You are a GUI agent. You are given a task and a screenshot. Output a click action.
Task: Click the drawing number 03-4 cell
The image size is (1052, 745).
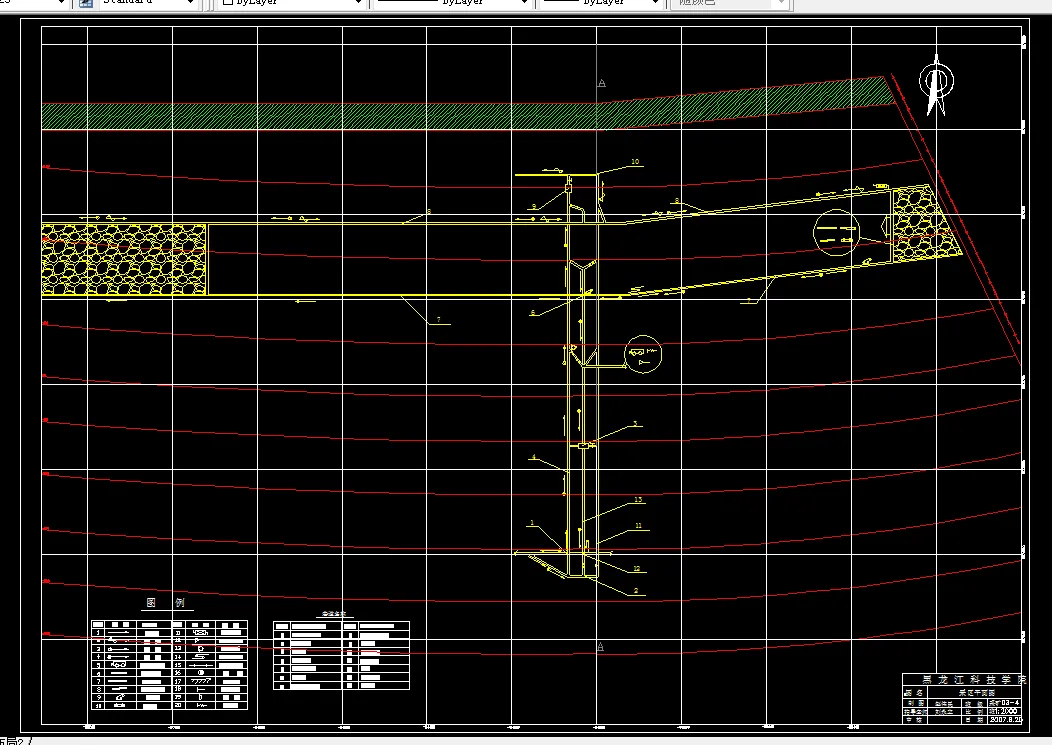pyautogui.click(x=1004, y=702)
